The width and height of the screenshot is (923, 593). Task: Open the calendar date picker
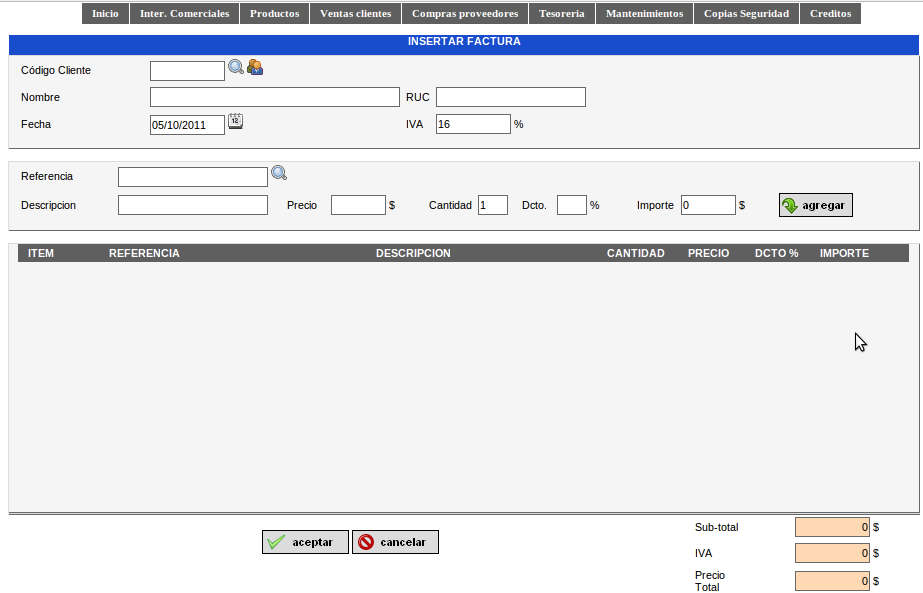[235, 121]
